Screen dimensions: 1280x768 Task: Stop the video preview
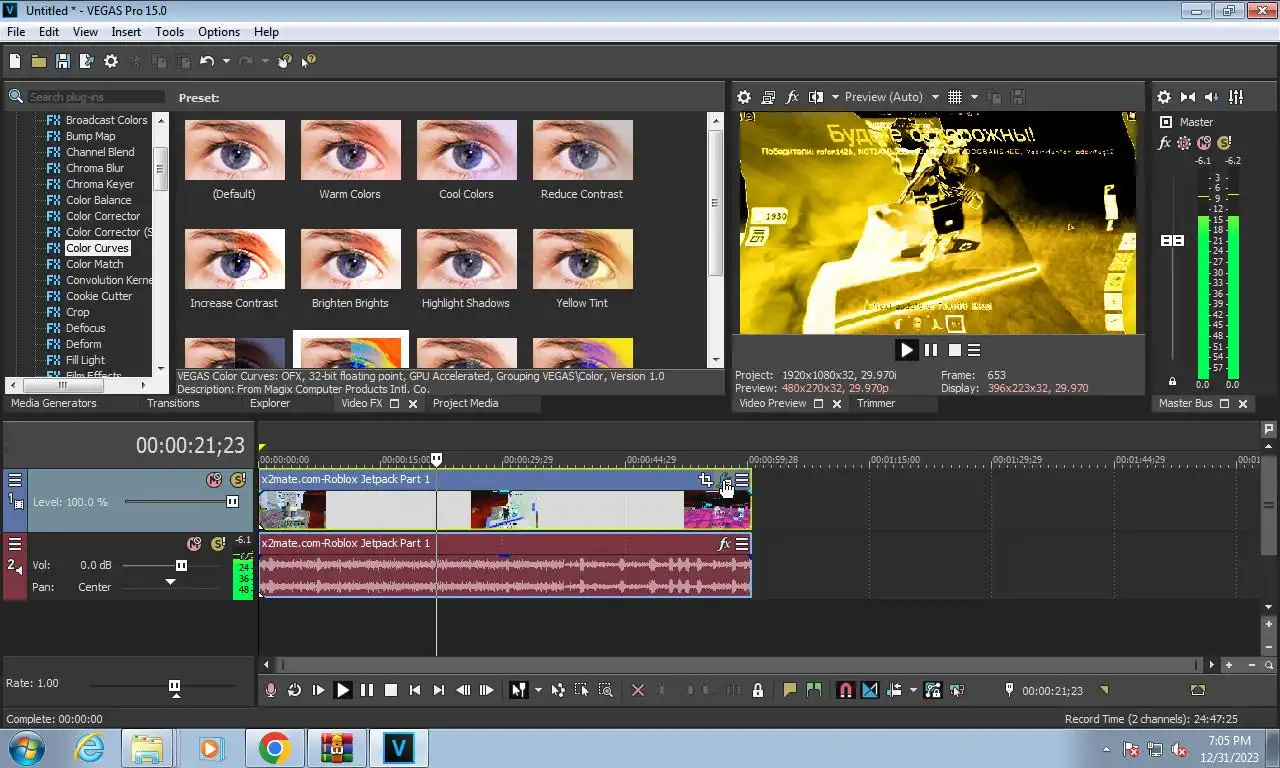955,350
